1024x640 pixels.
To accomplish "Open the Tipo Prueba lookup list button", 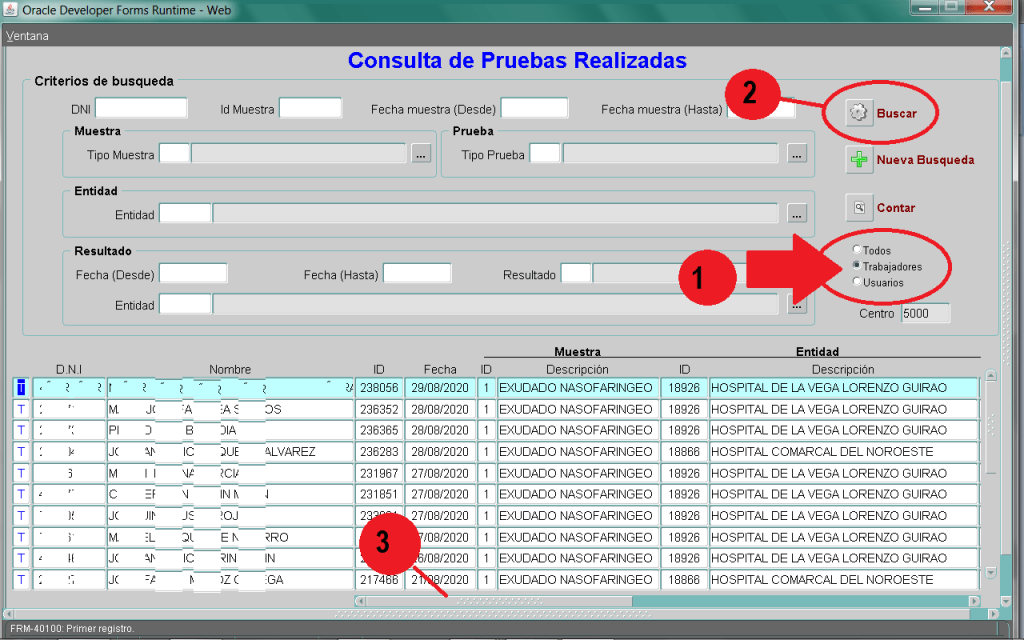I will (x=796, y=154).
